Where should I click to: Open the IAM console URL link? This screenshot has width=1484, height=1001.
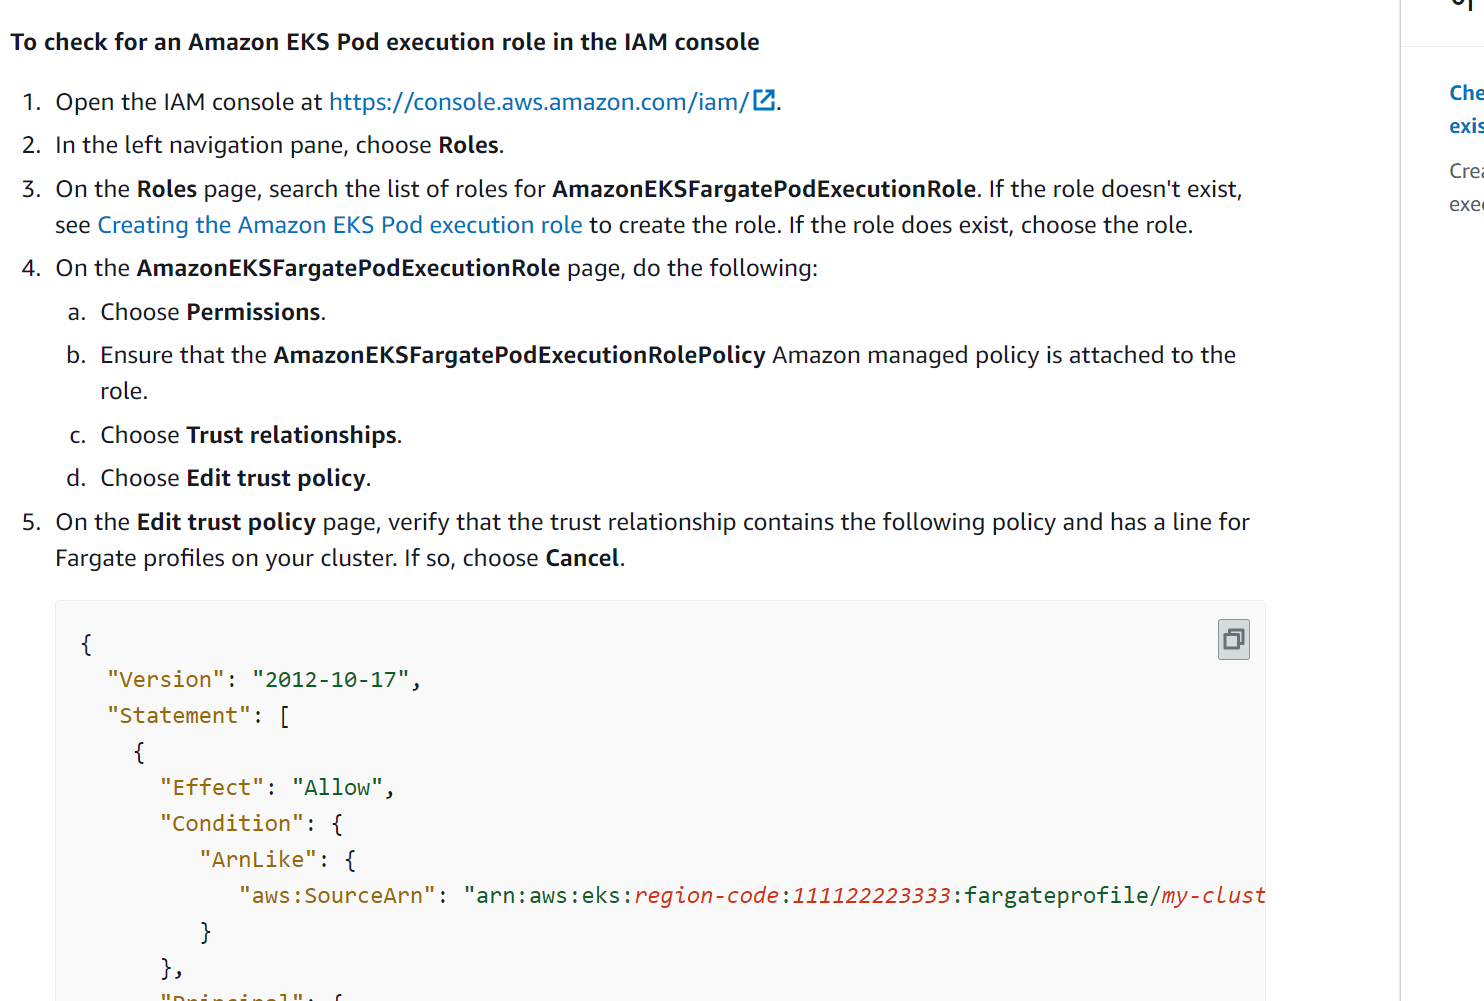point(538,102)
